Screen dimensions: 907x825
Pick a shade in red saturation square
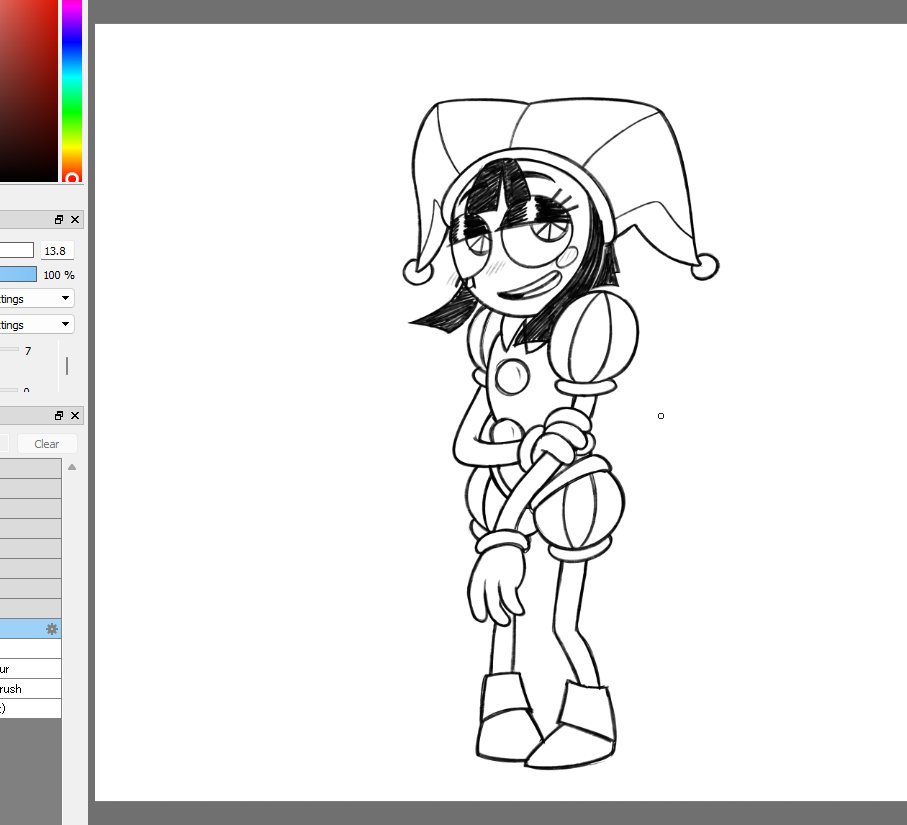click(28, 91)
